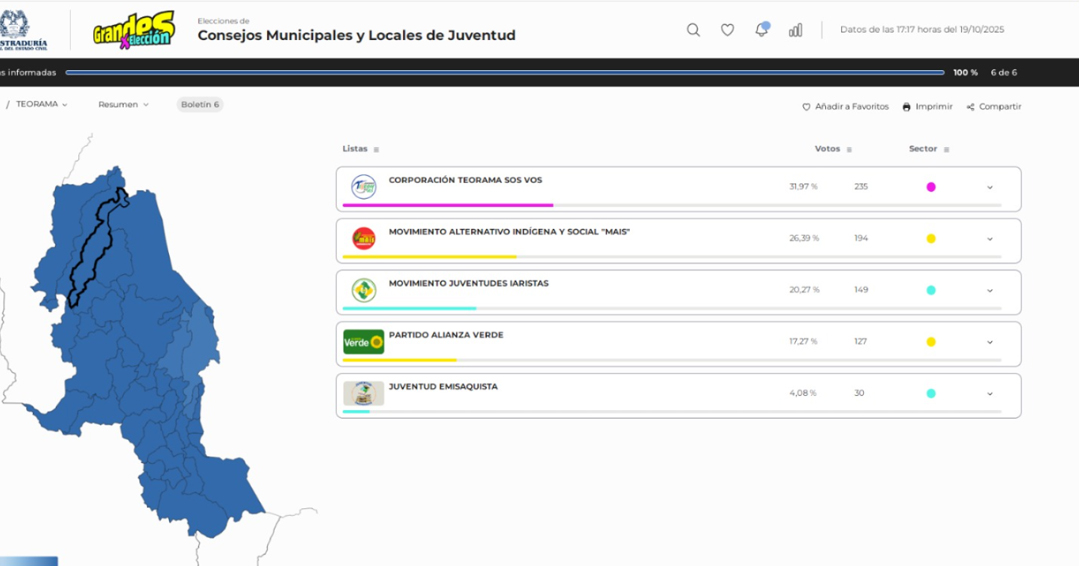Click the '194' votes value

861,238
